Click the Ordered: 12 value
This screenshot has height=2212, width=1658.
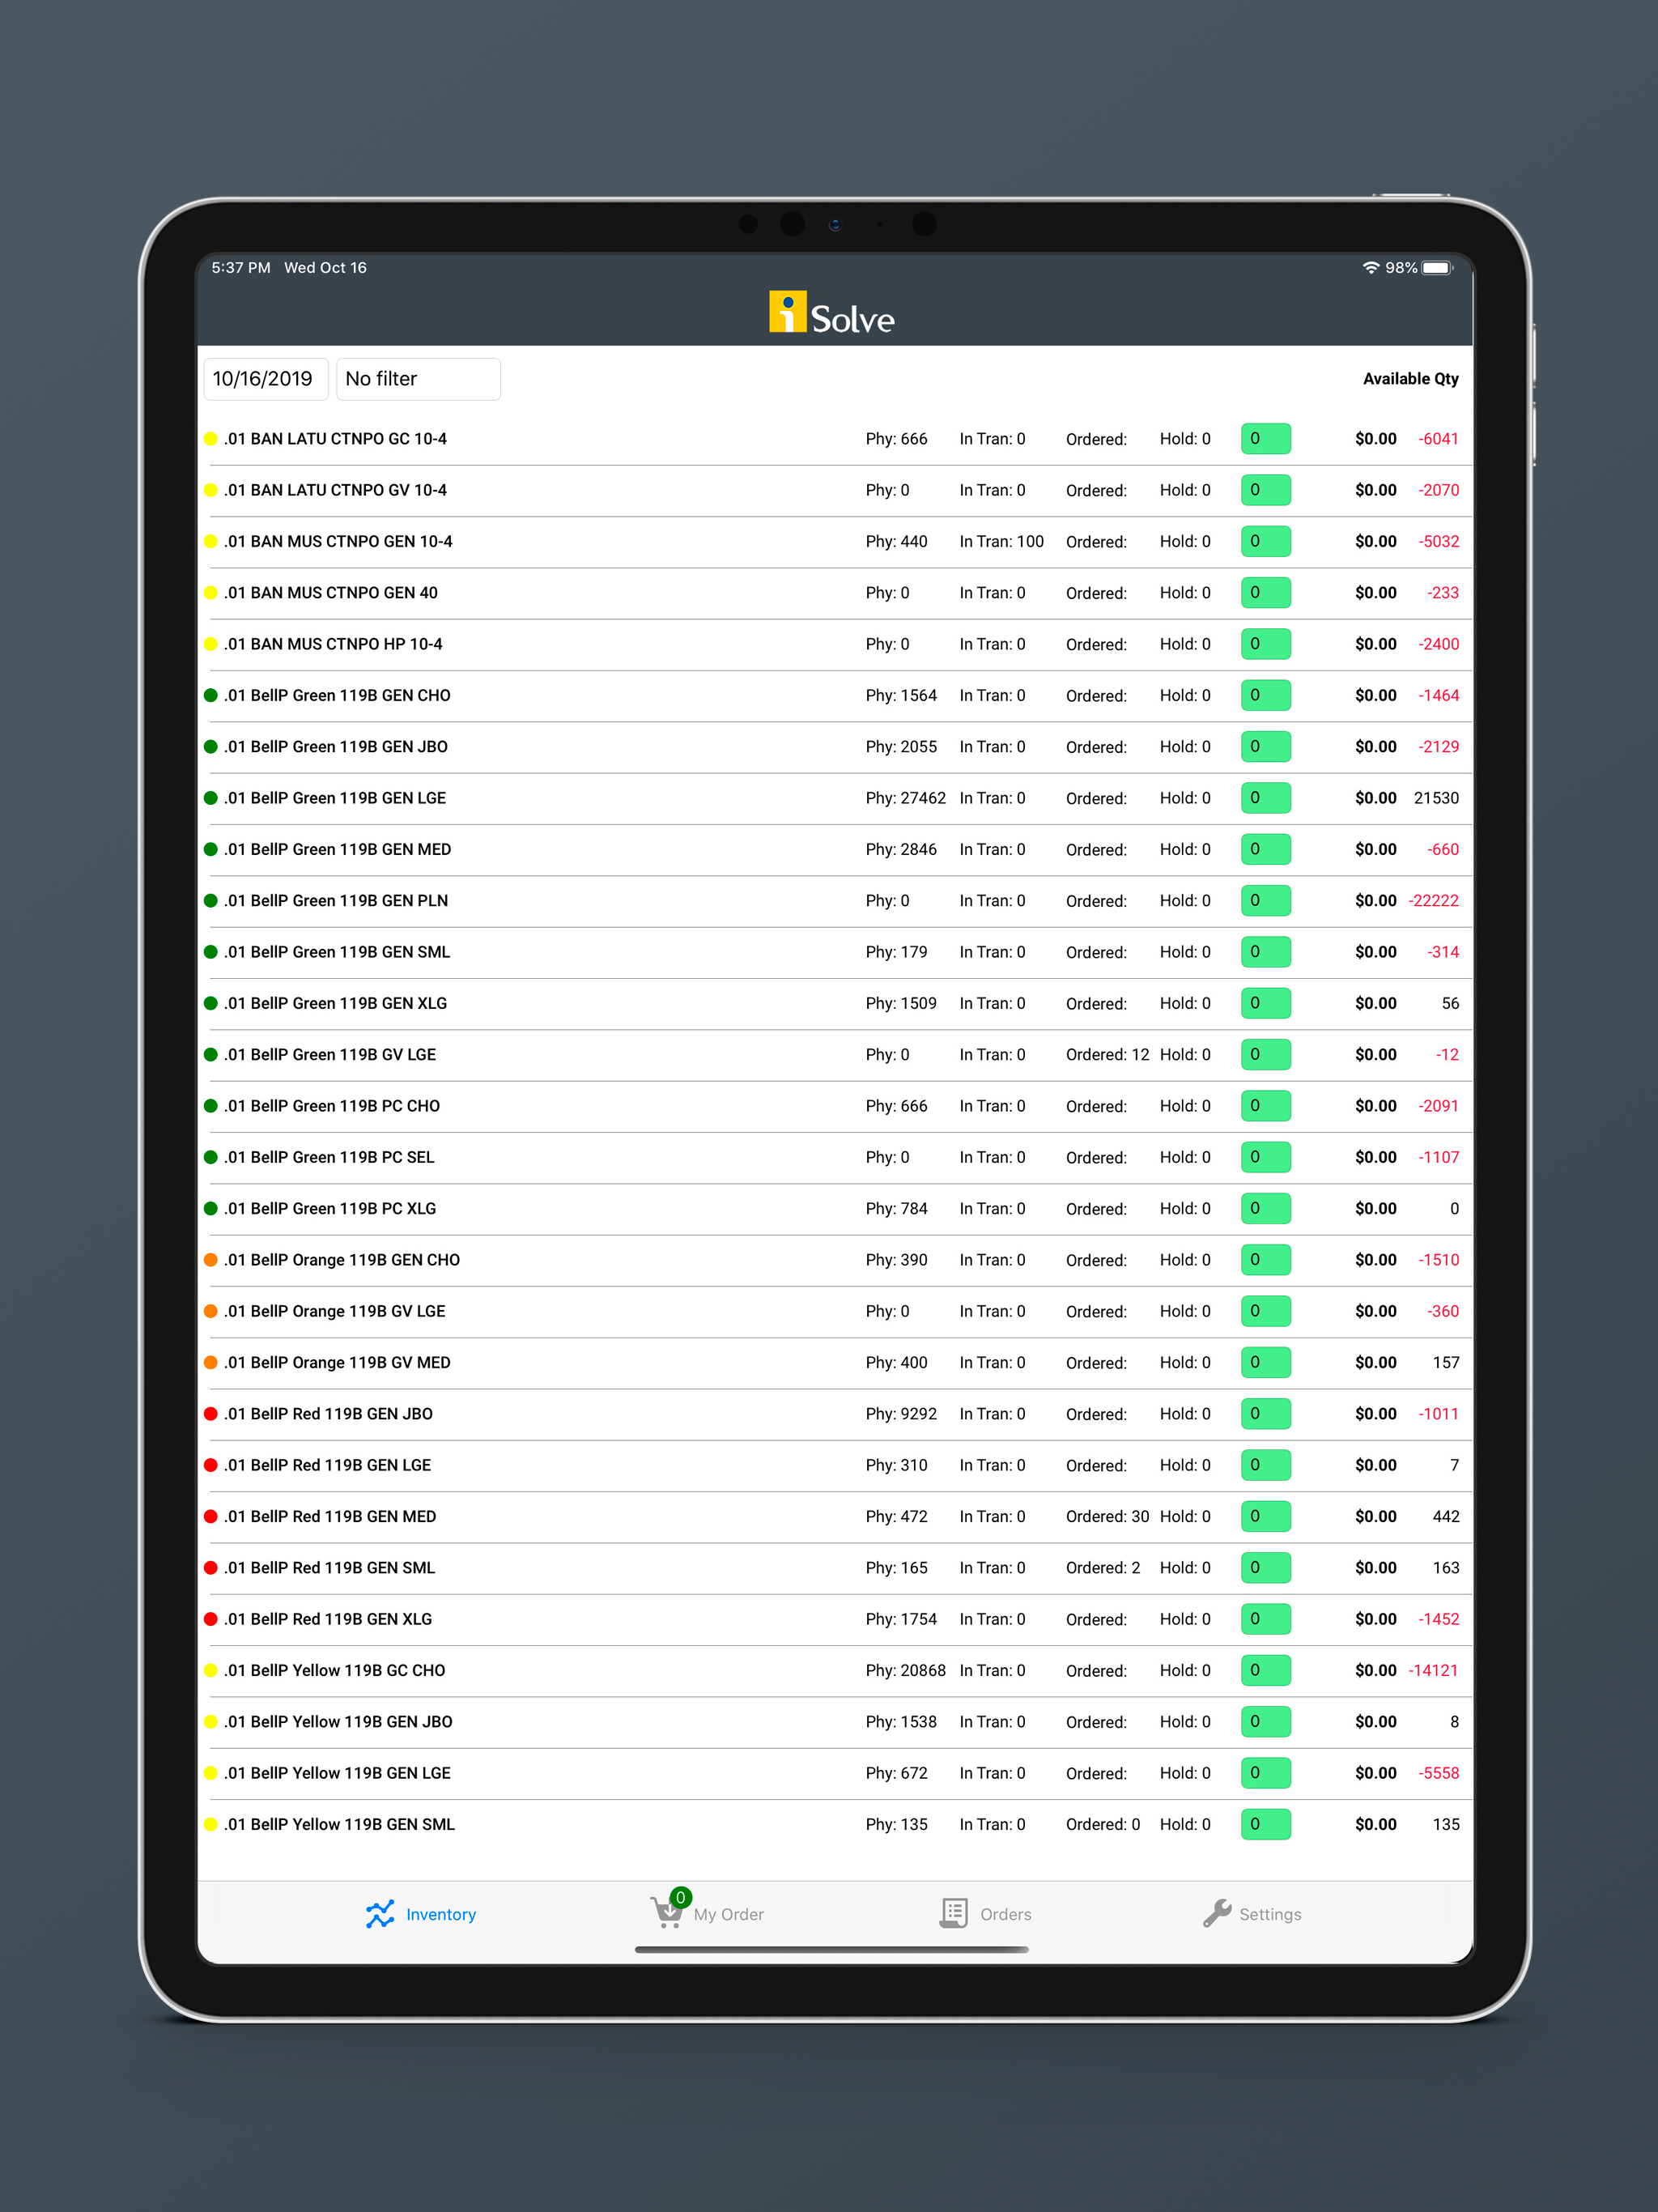(x=1107, y=1055)
